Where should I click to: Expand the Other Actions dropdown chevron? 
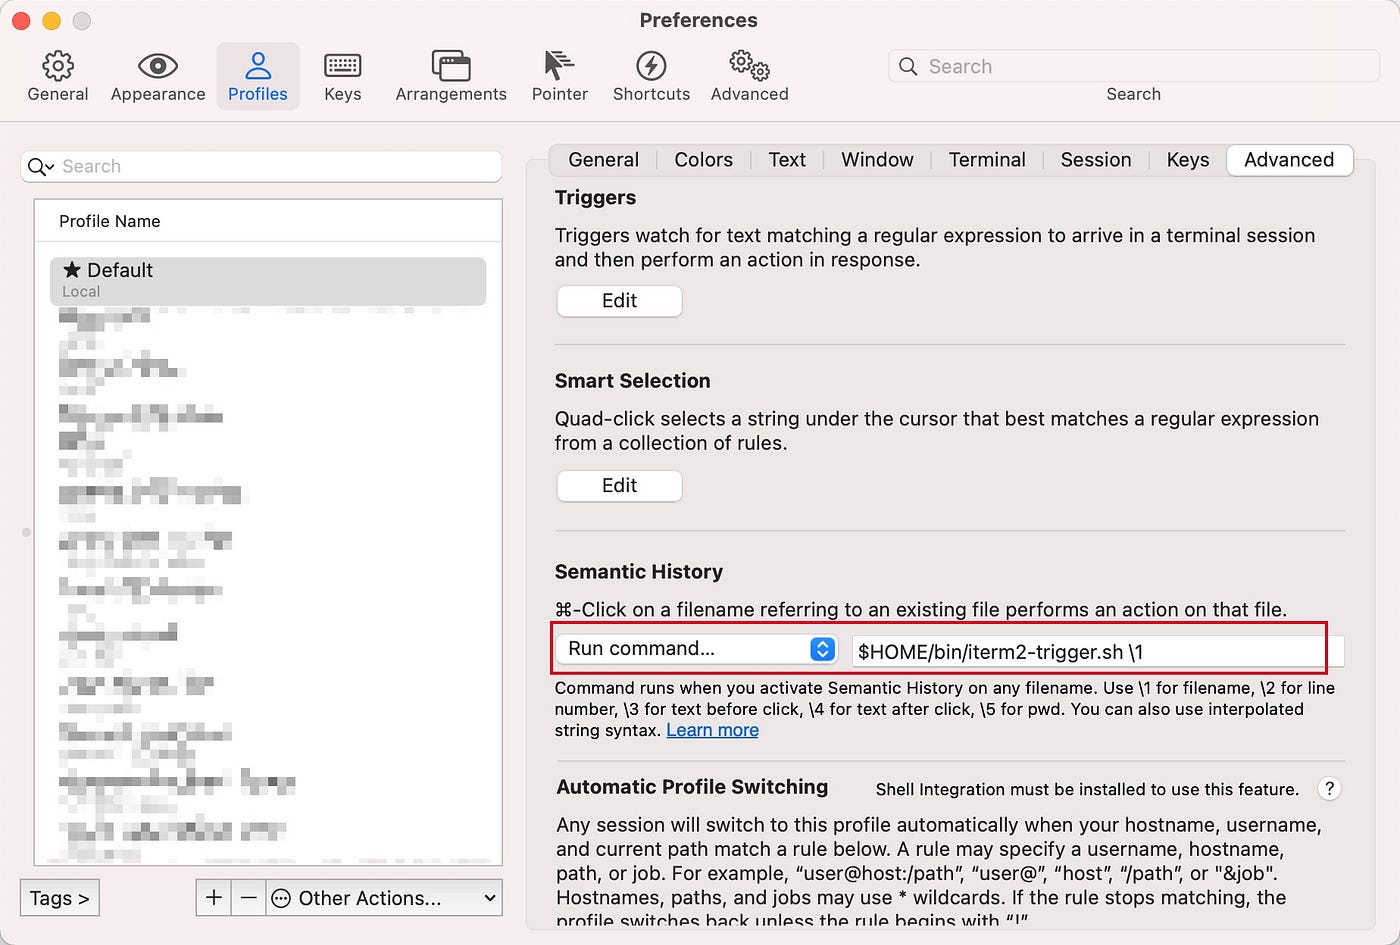pos(489,898)
